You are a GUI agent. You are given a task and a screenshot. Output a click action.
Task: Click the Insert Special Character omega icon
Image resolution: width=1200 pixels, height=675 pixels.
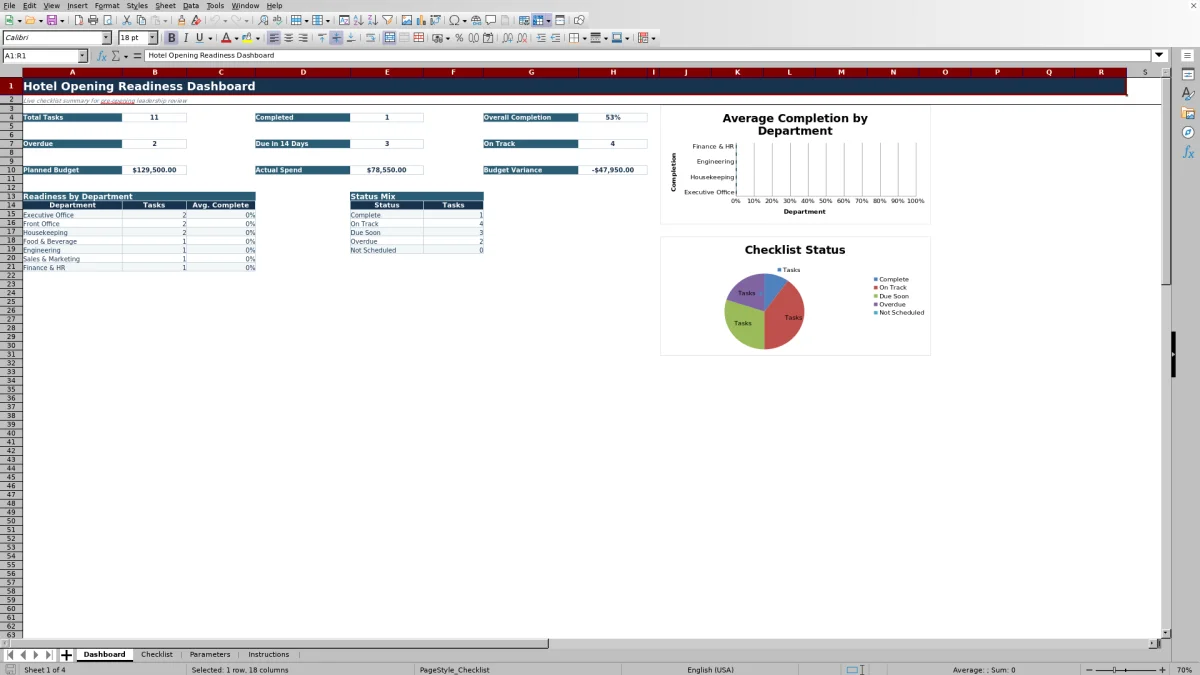(x=454, y=20)
